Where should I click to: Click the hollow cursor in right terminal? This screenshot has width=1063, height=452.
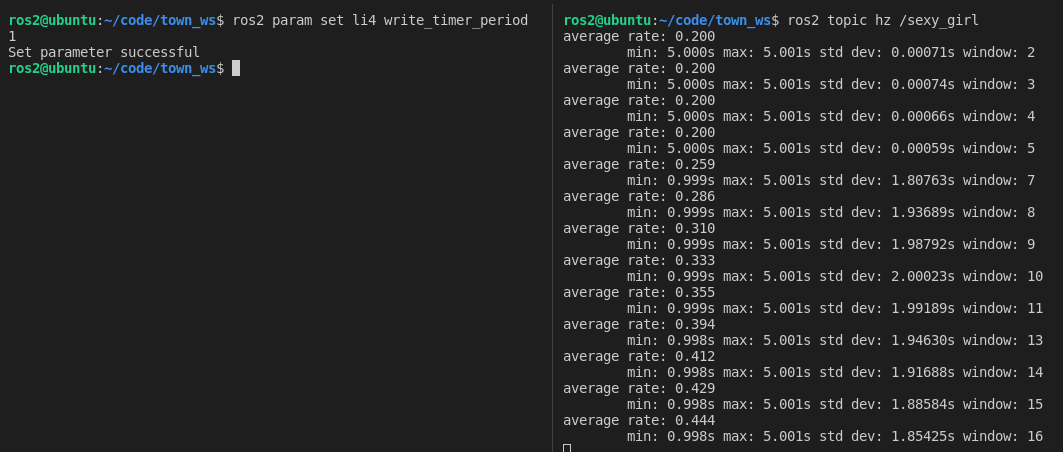(567, 448)
